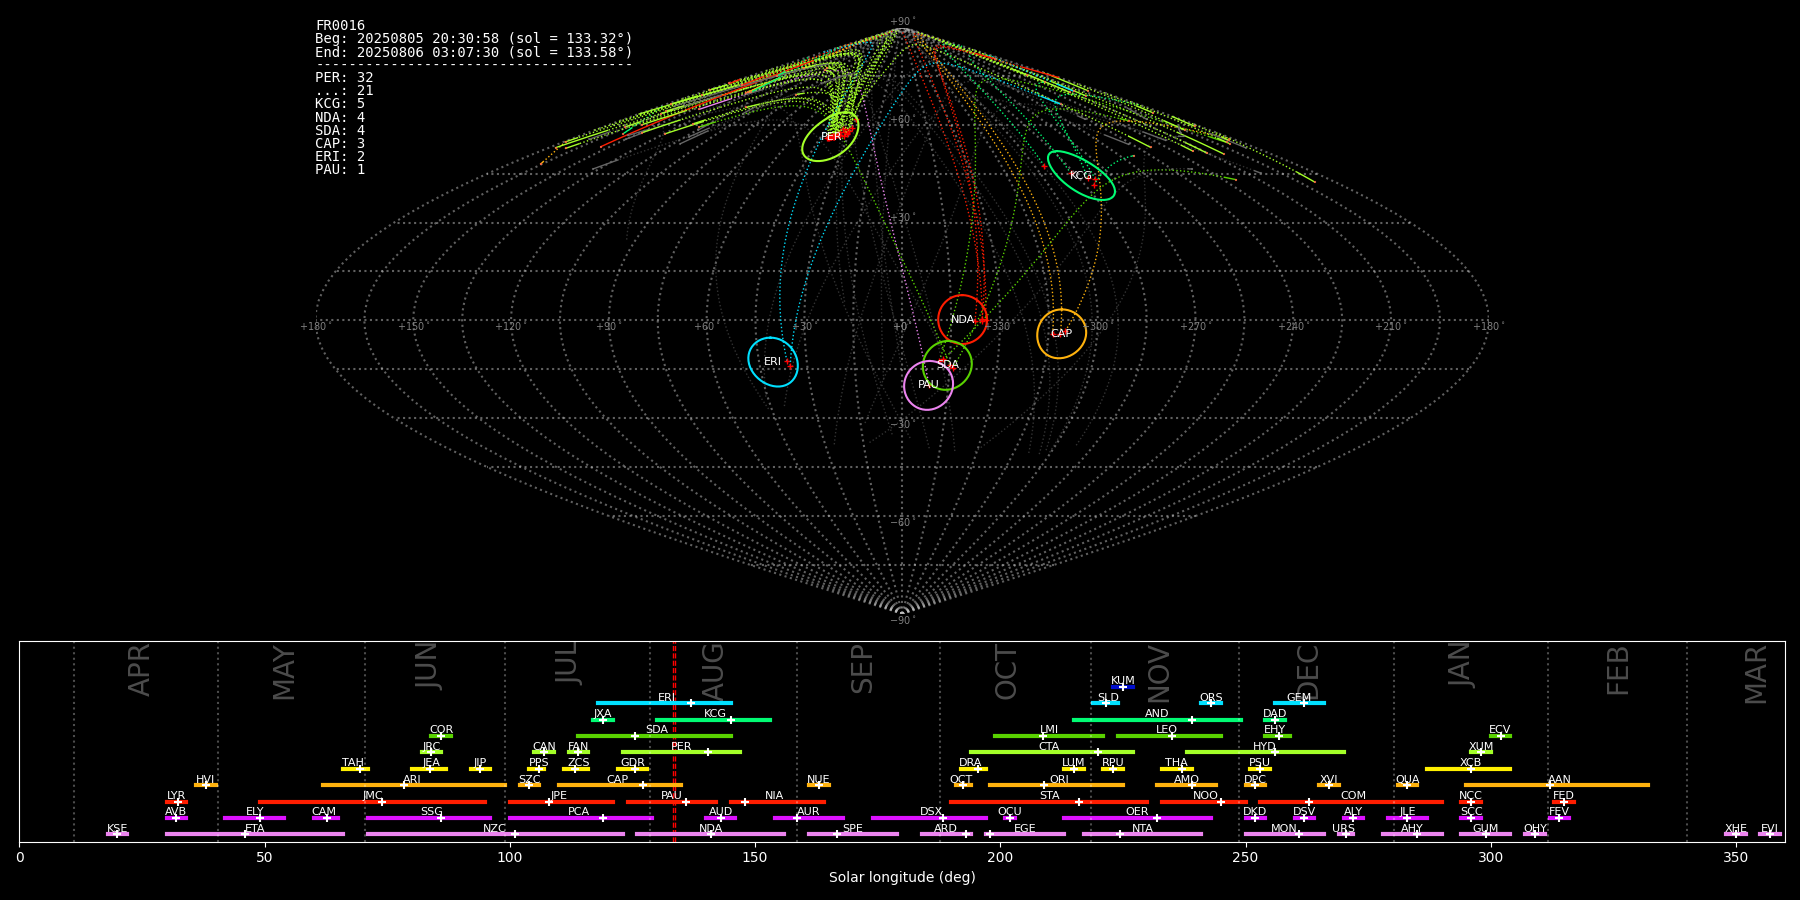Click the LYR shower bar on timeline
This screenshot has width=1800, height=900.
click(176, 802)
